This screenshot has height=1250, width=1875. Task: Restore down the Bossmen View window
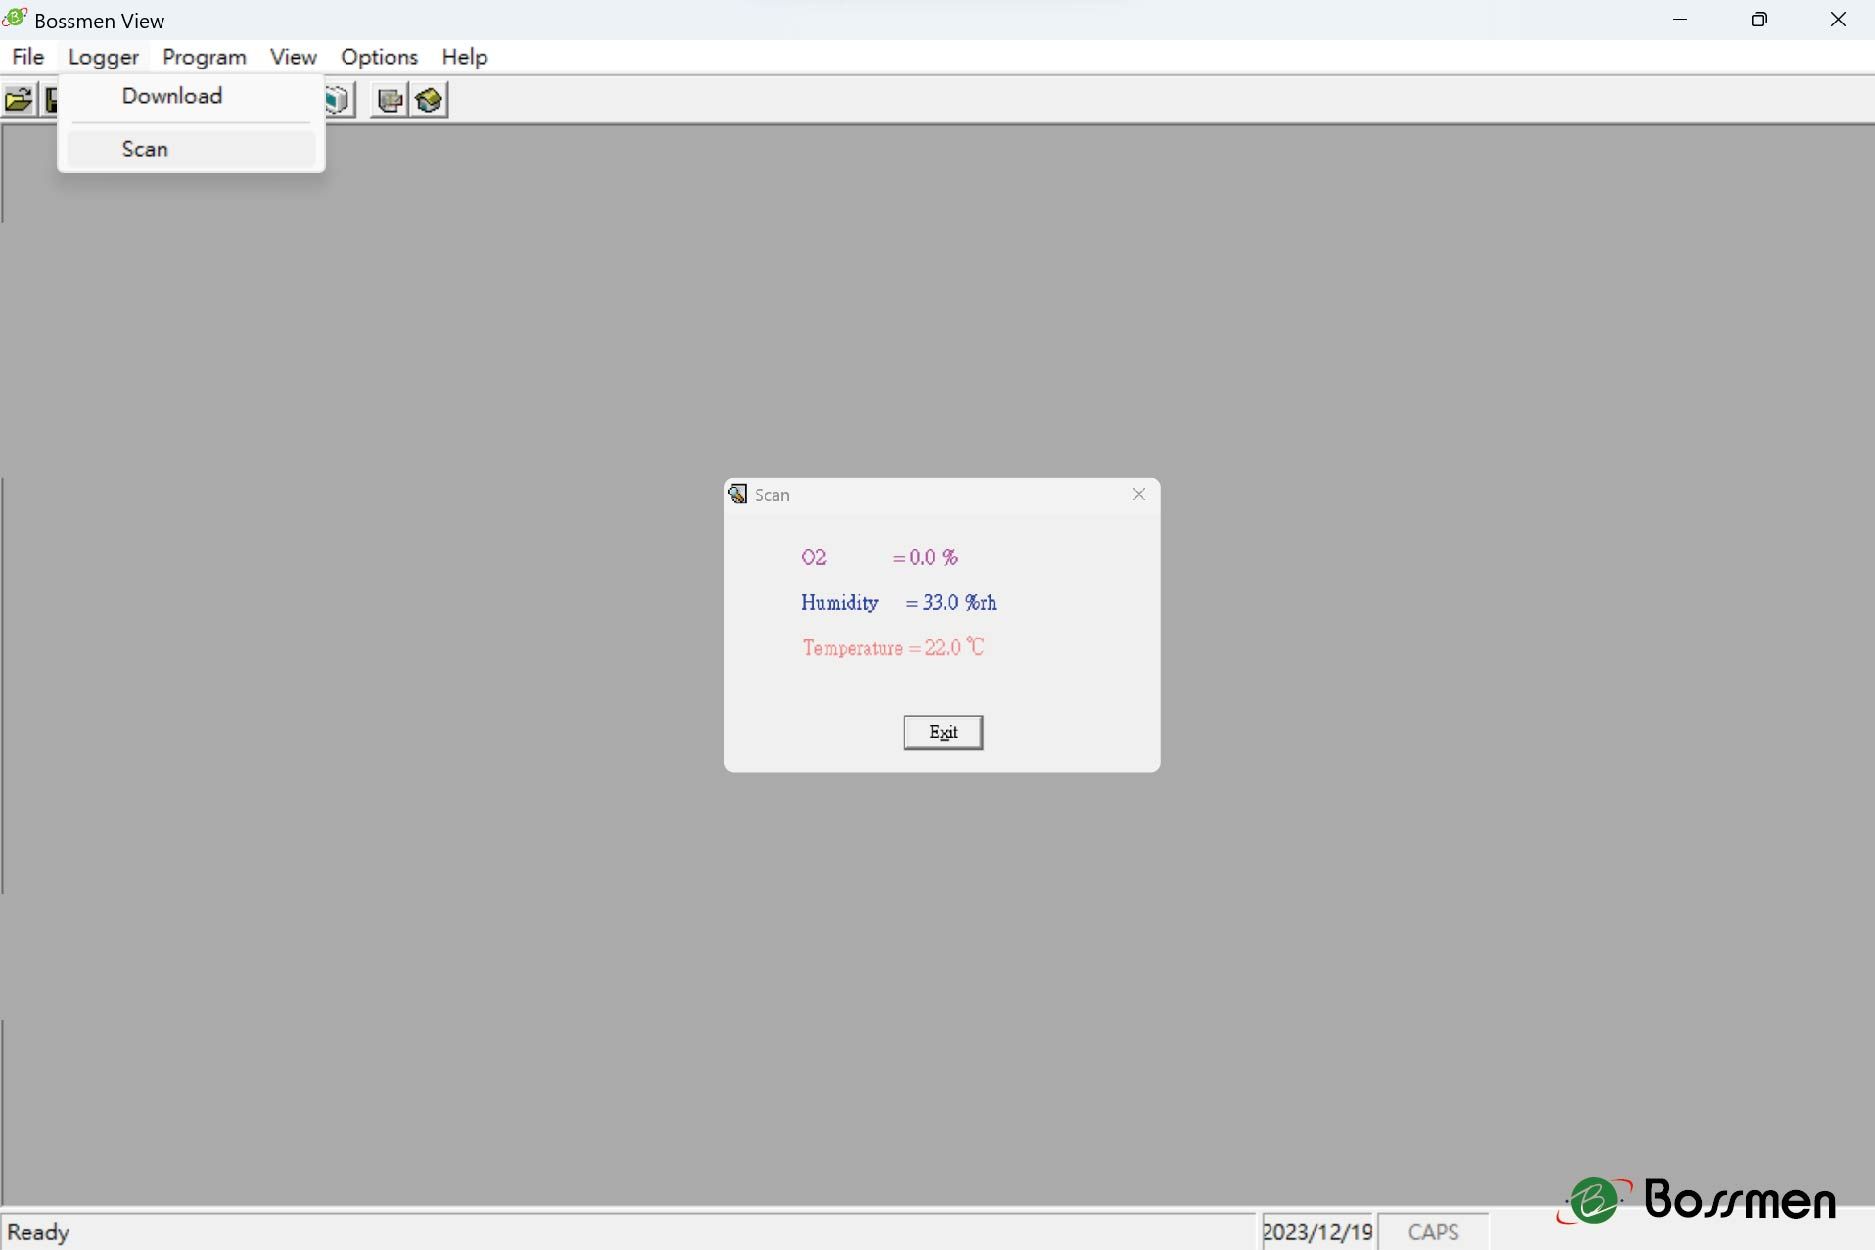[x=1759, y=20]
